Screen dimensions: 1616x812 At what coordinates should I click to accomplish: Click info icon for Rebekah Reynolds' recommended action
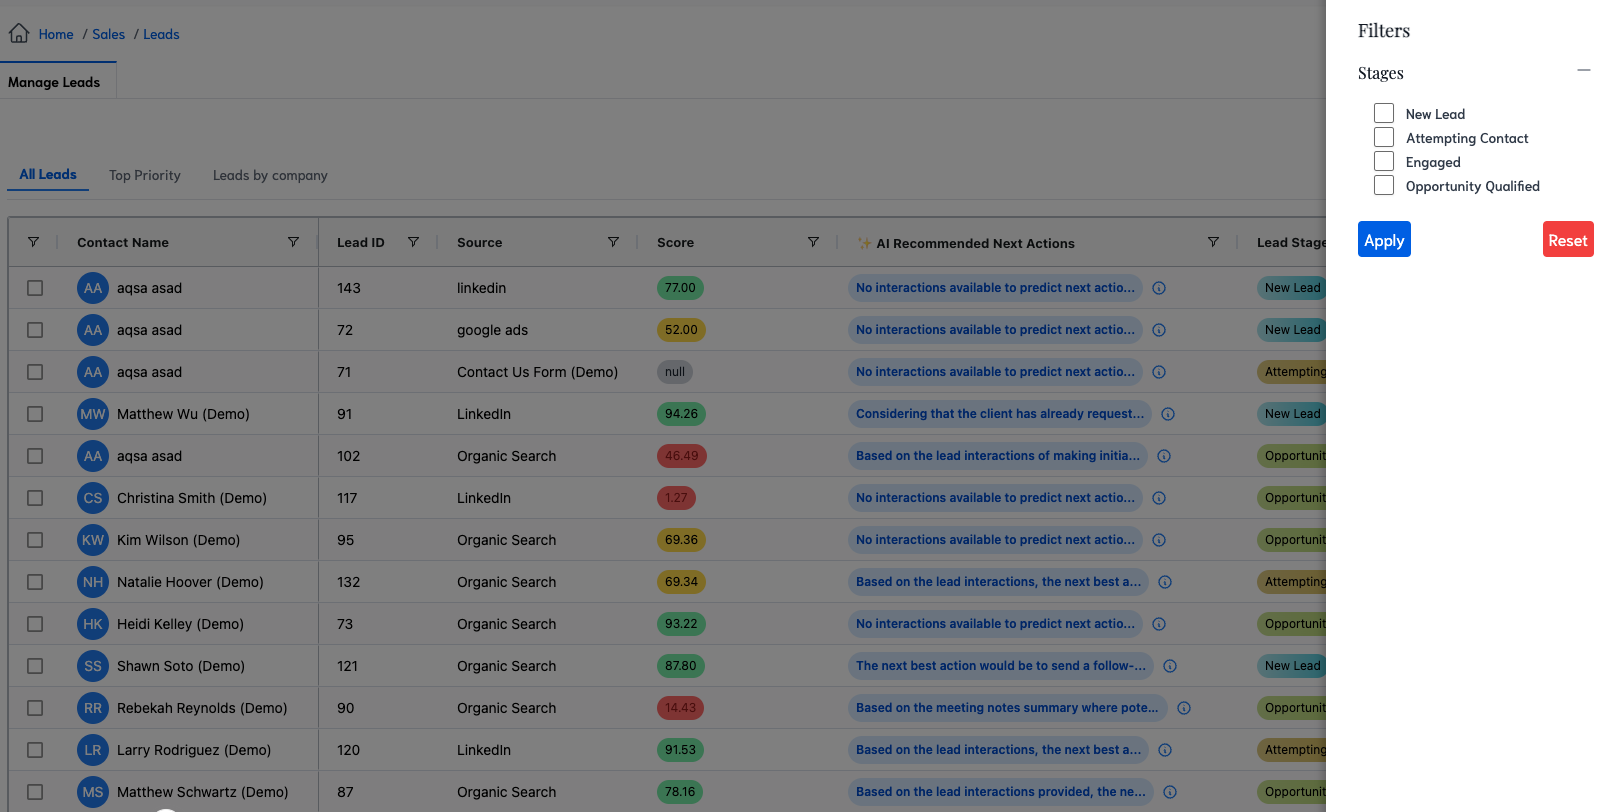pyautogui.click(x=1184, y=708)
